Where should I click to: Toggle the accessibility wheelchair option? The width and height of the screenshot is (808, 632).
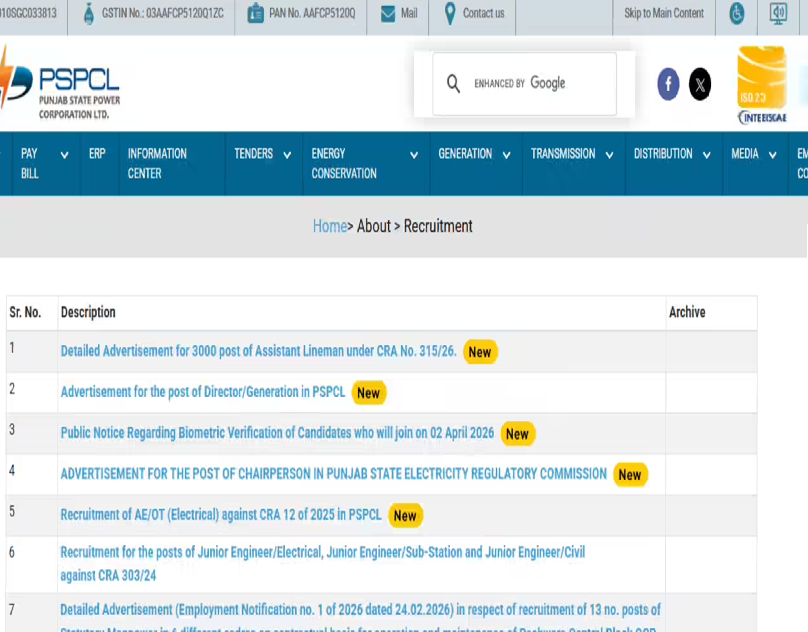click(737, 13)
